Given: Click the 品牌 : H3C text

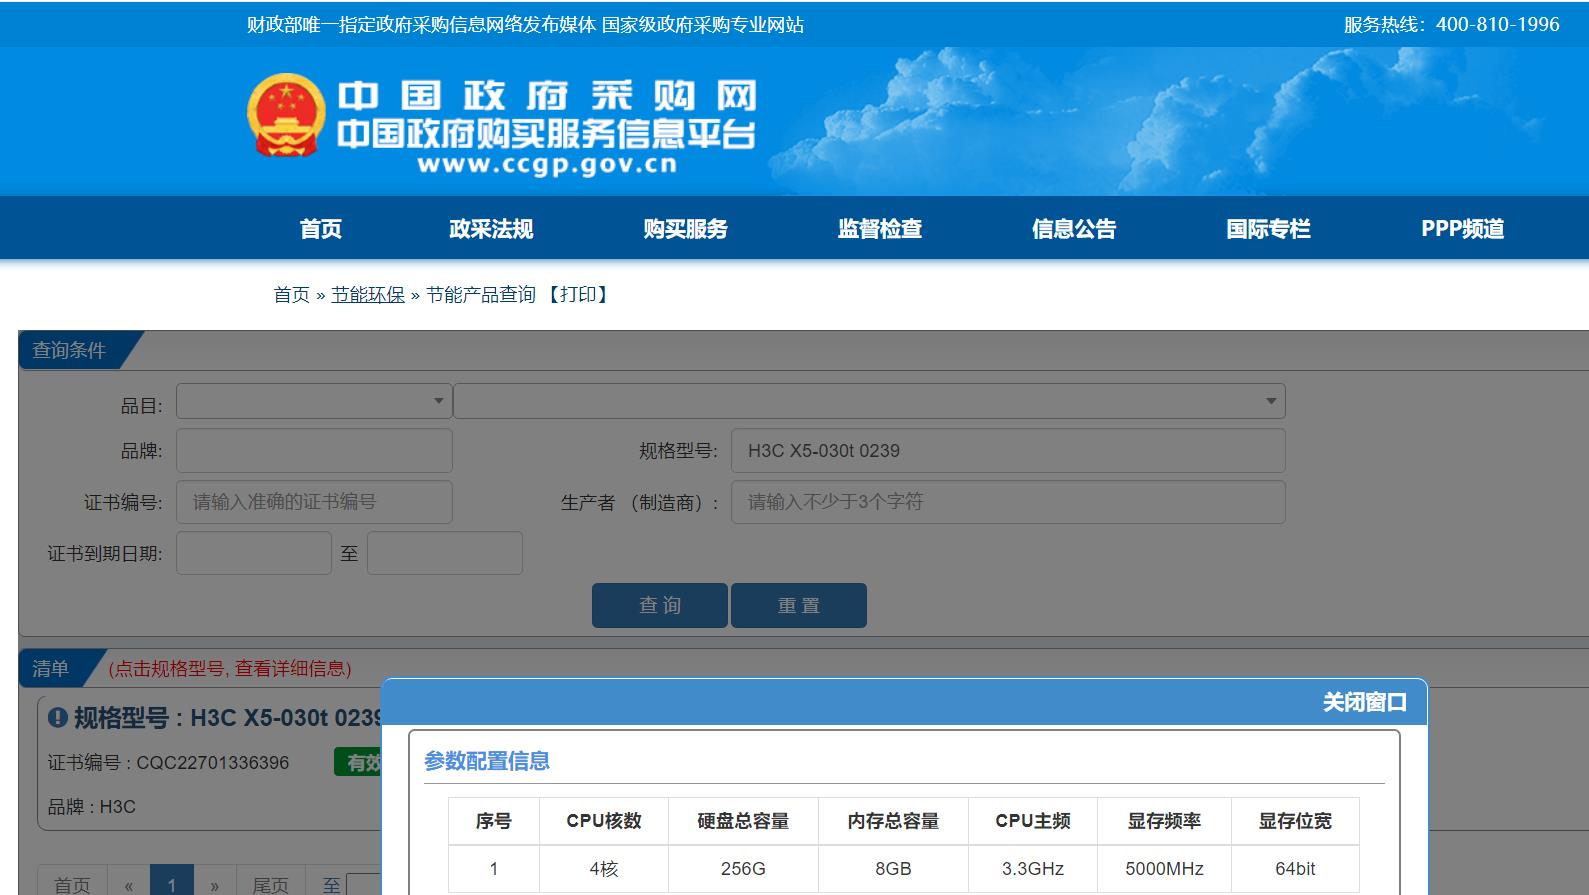Looking at the screenshot, I should (91, 807).
